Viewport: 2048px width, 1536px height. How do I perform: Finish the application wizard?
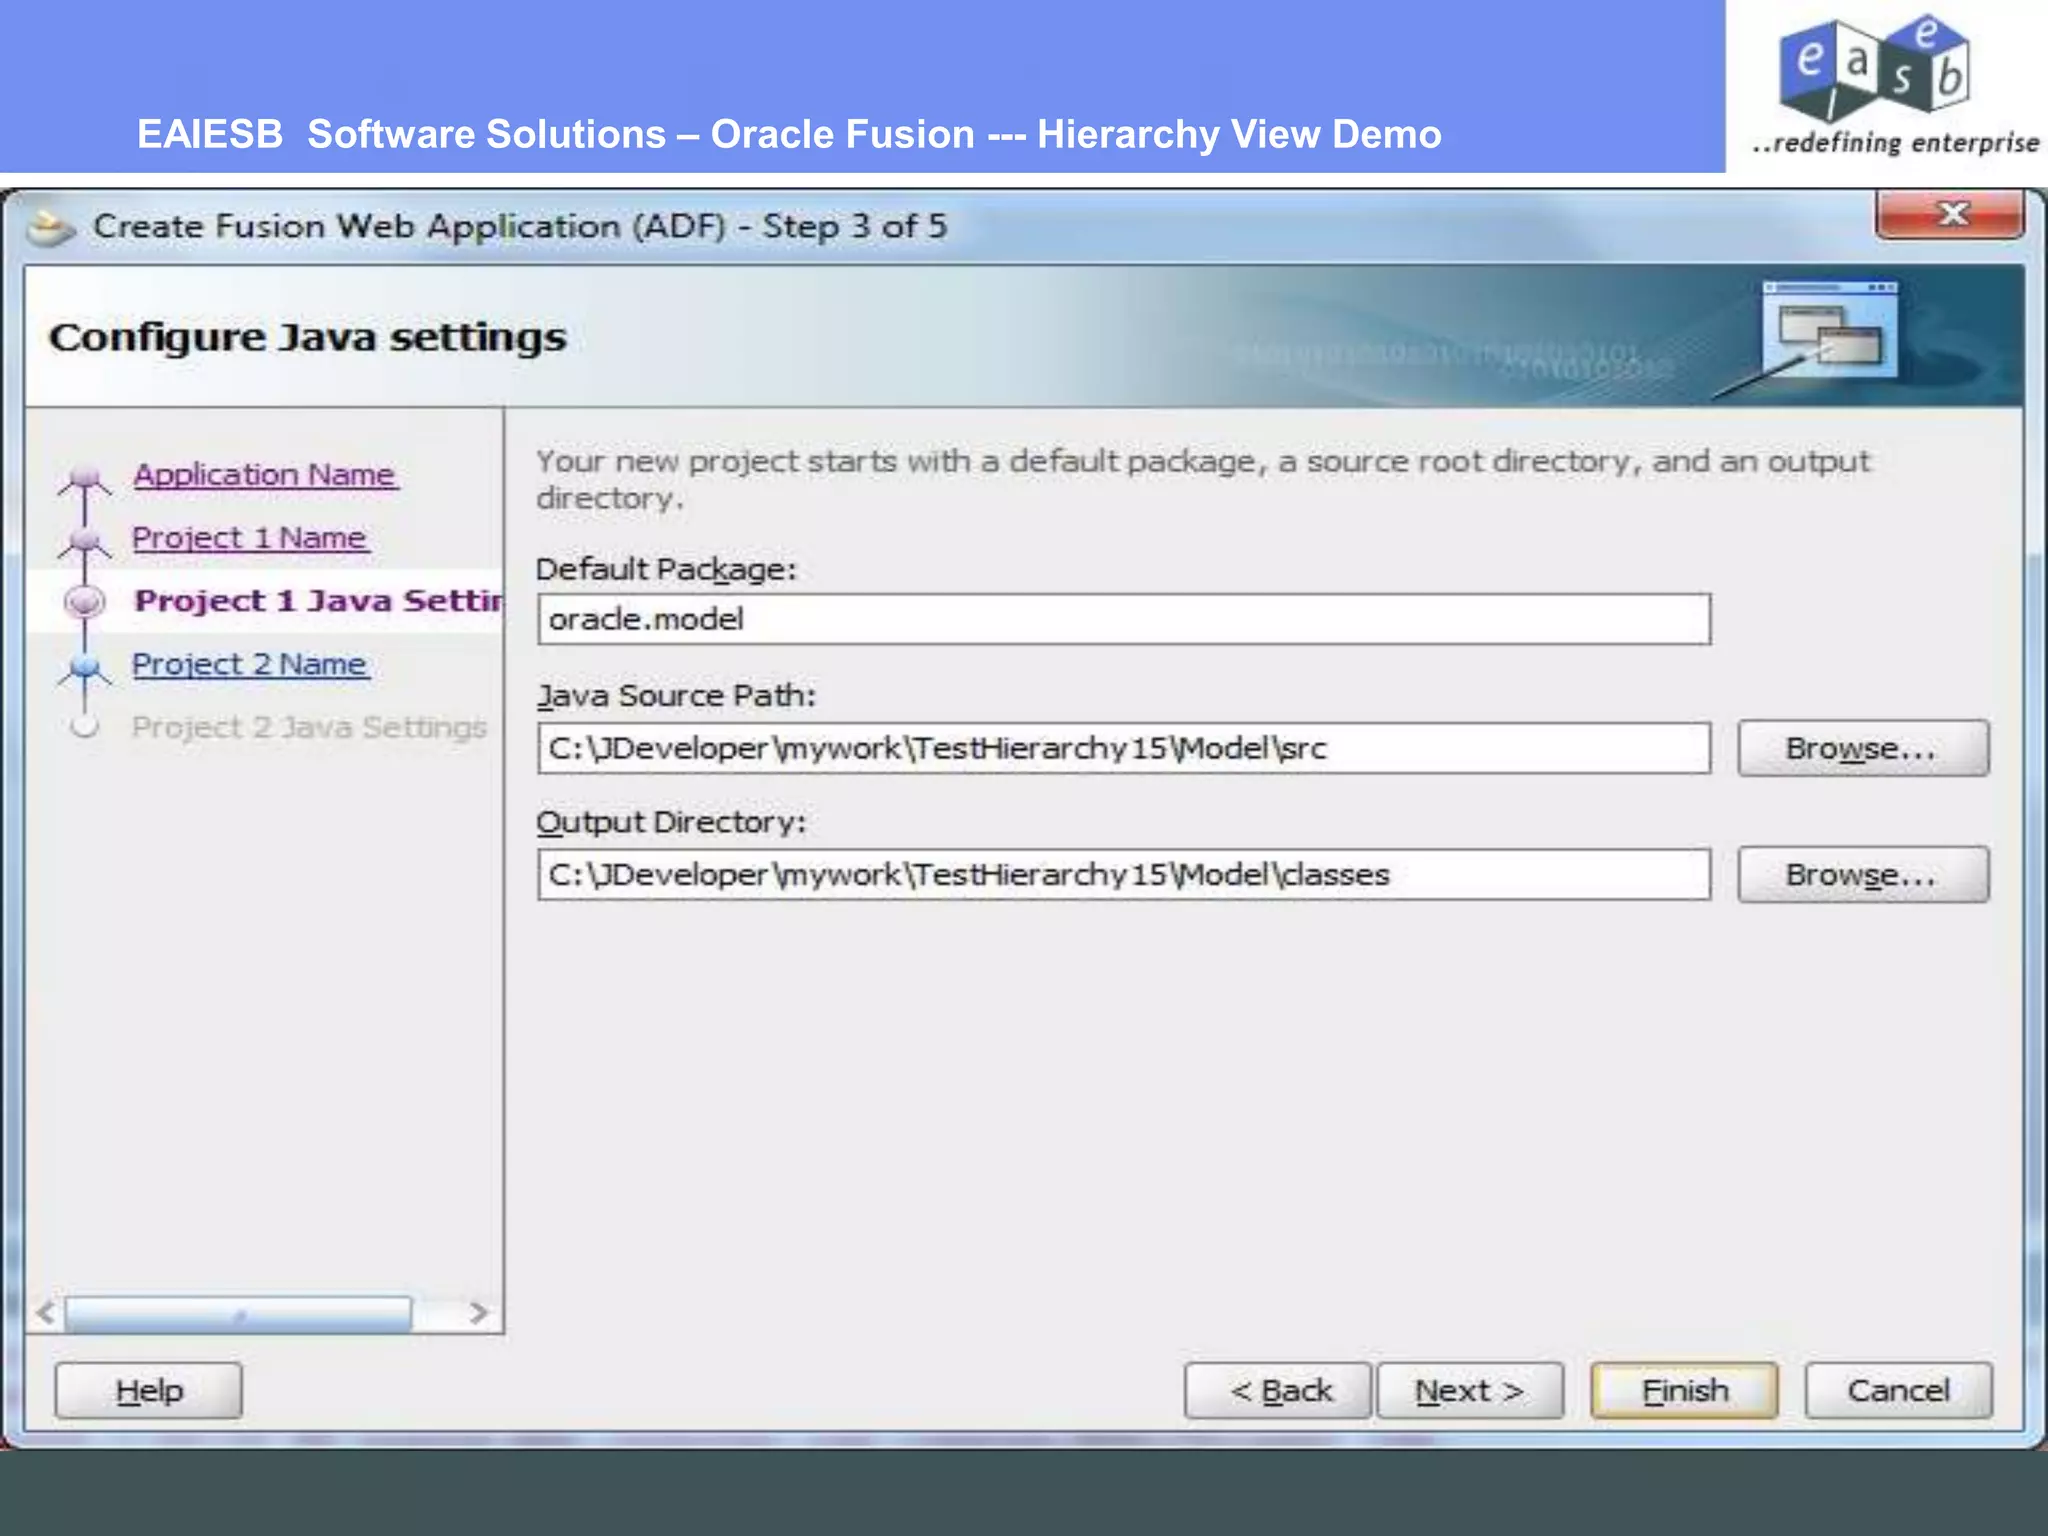(1685, 1390)
